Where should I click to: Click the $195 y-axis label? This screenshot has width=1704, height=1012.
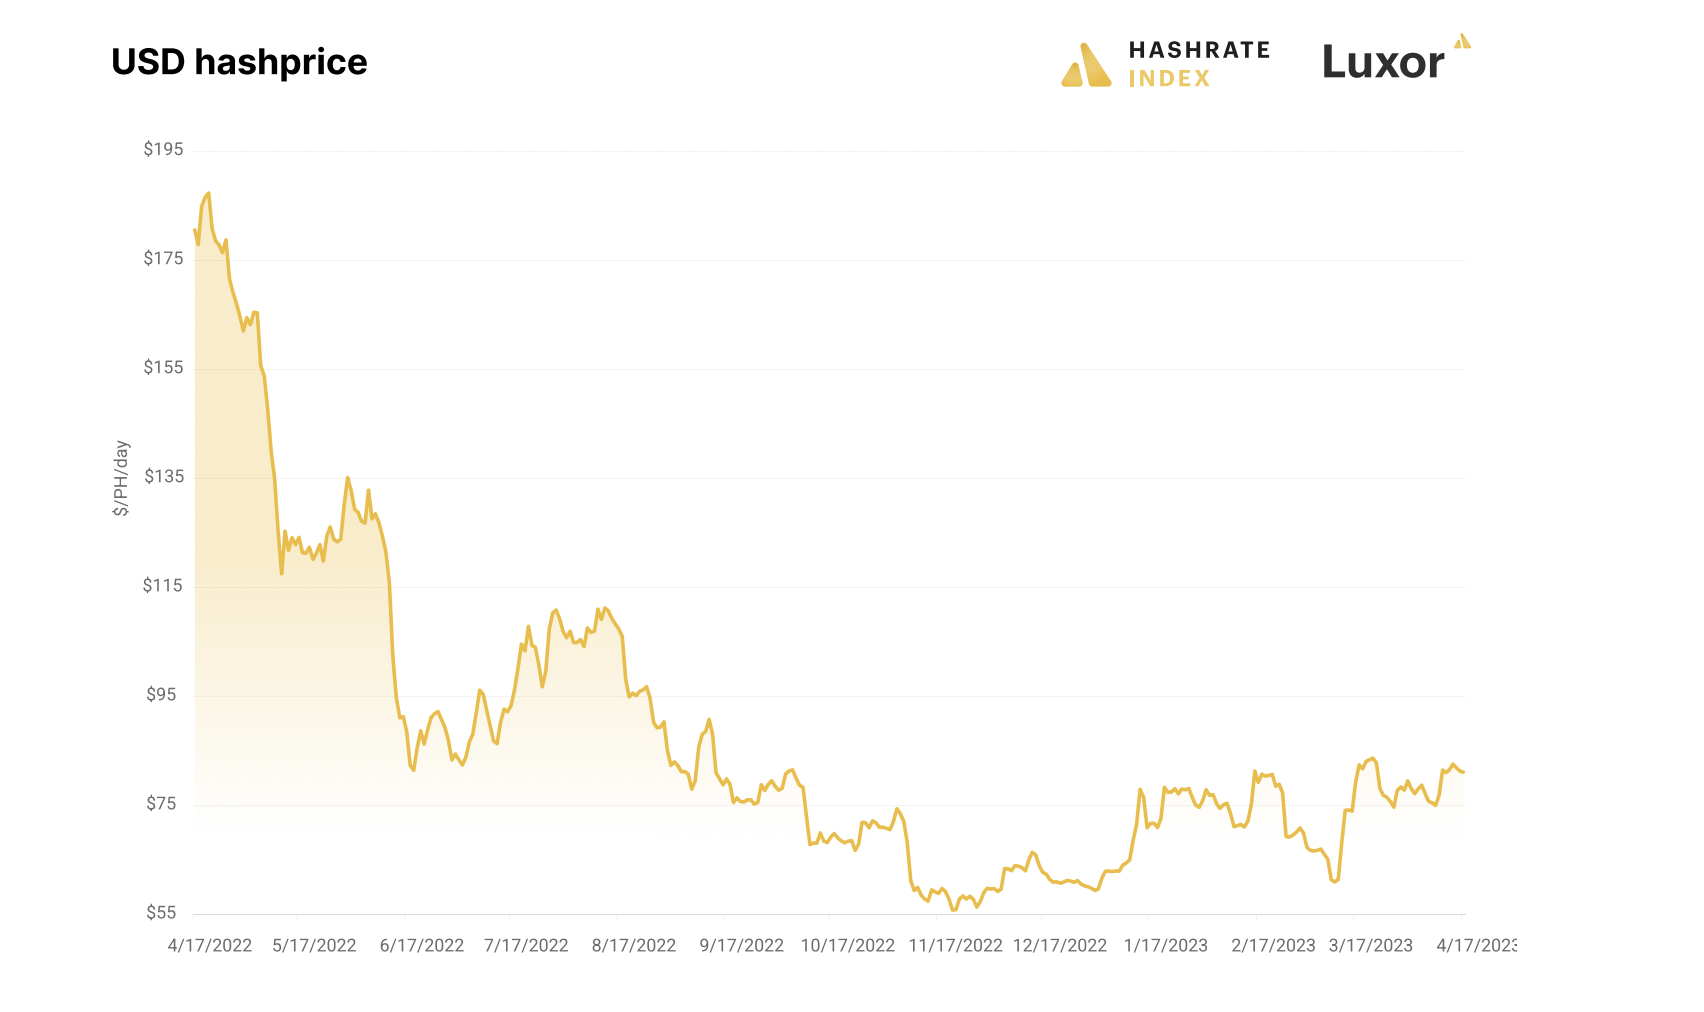[163, 149]
